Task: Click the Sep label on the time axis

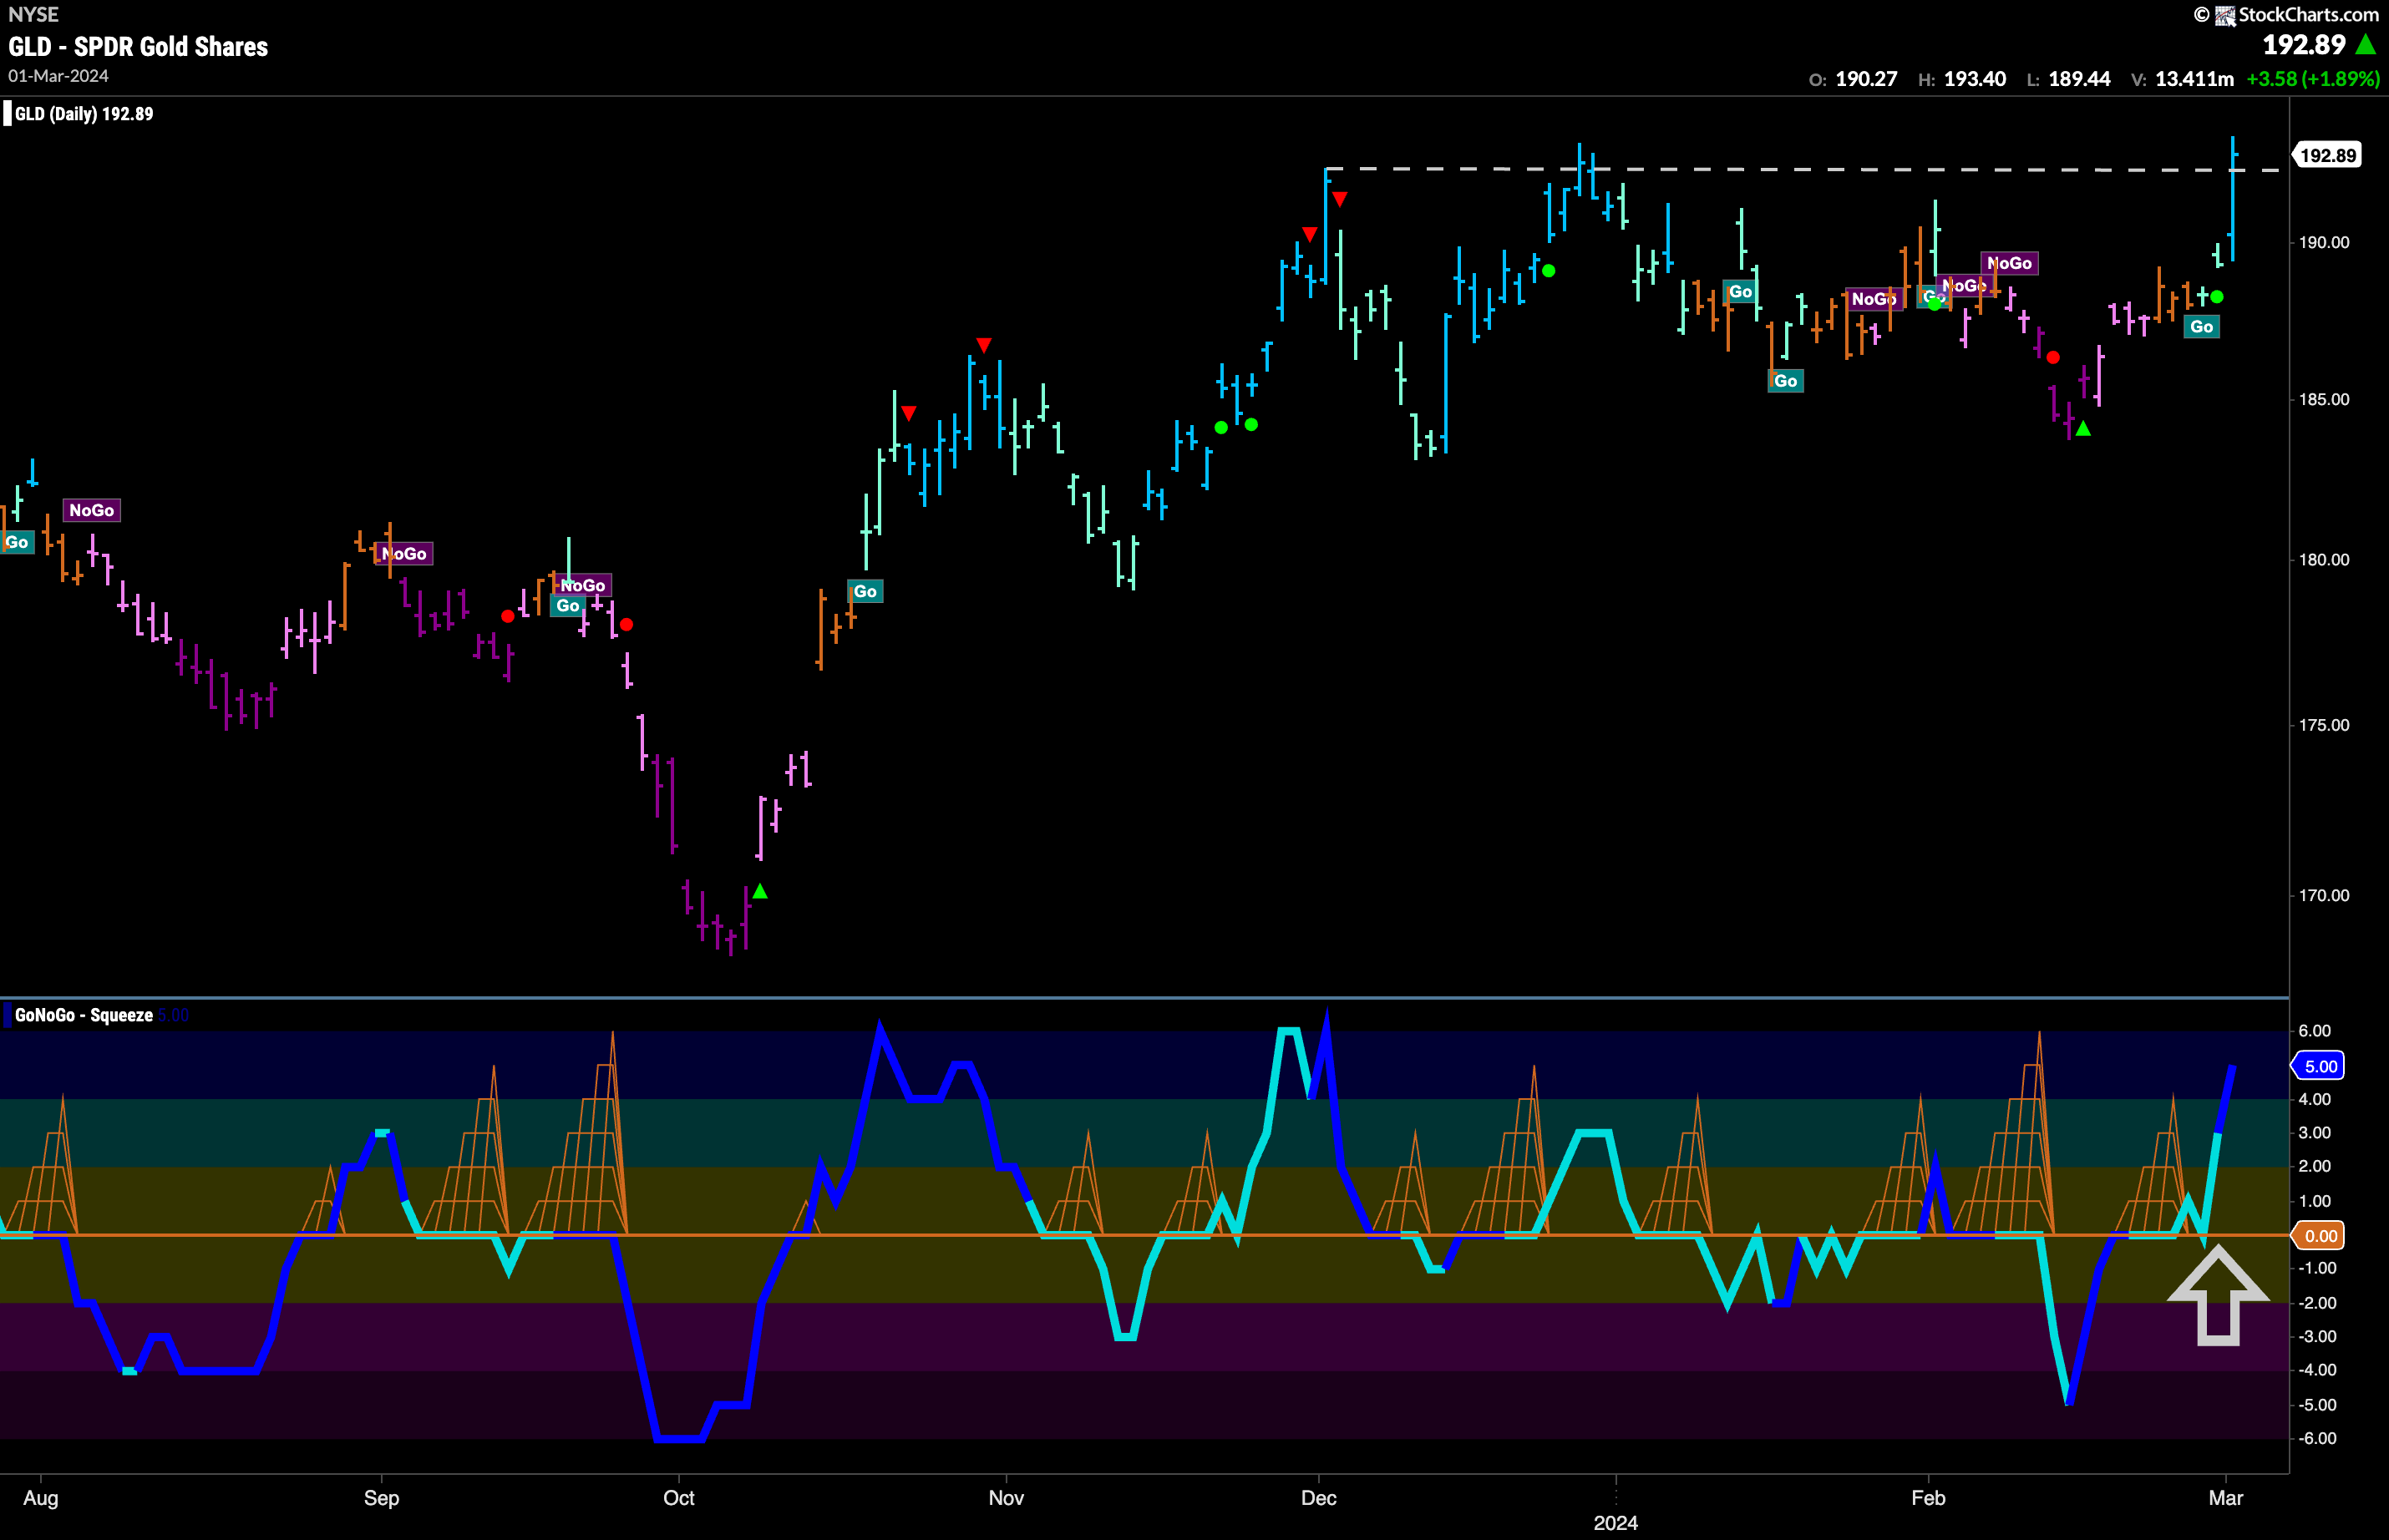Action: pos(381,1498)
